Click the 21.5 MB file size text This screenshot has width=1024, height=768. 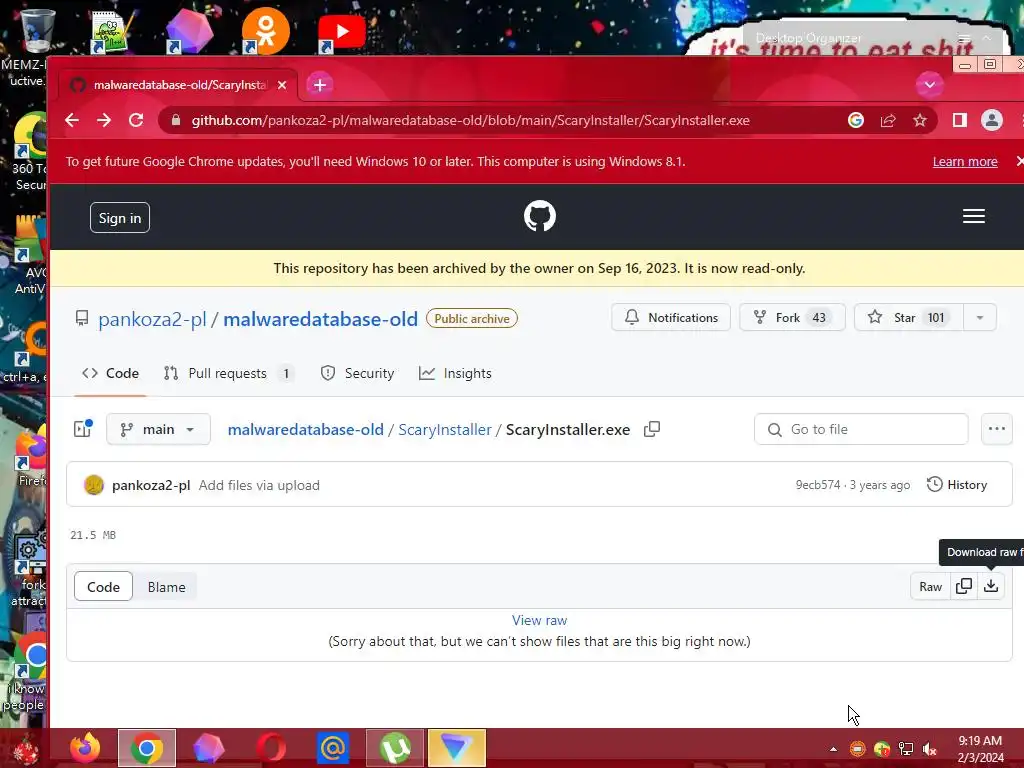click(x=93, y=535)
